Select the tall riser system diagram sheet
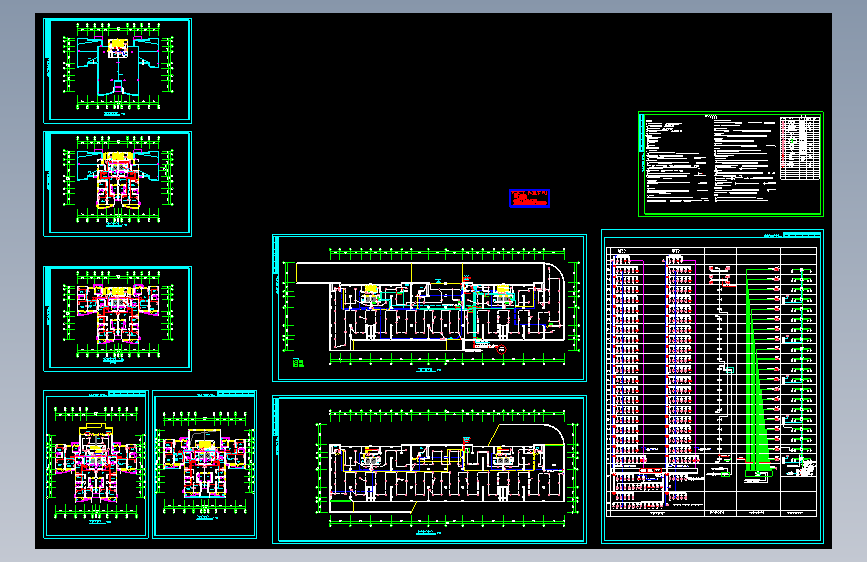Screen dimensions: 867x562 coord(712,386)
